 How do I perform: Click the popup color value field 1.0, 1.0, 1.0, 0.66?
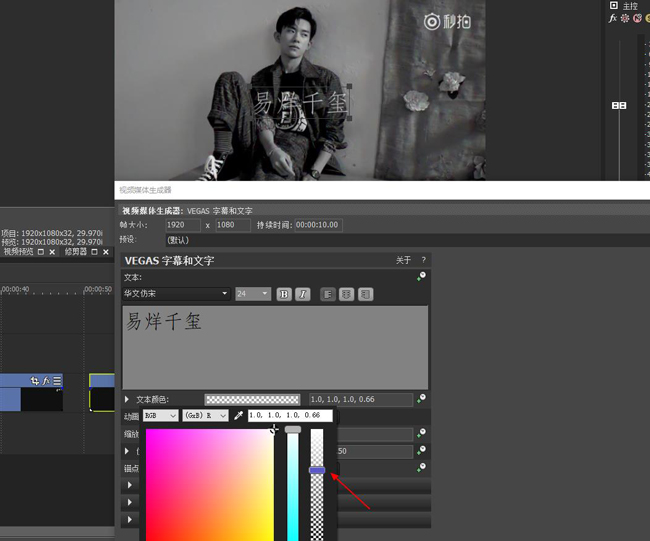[x=290, y=415]
